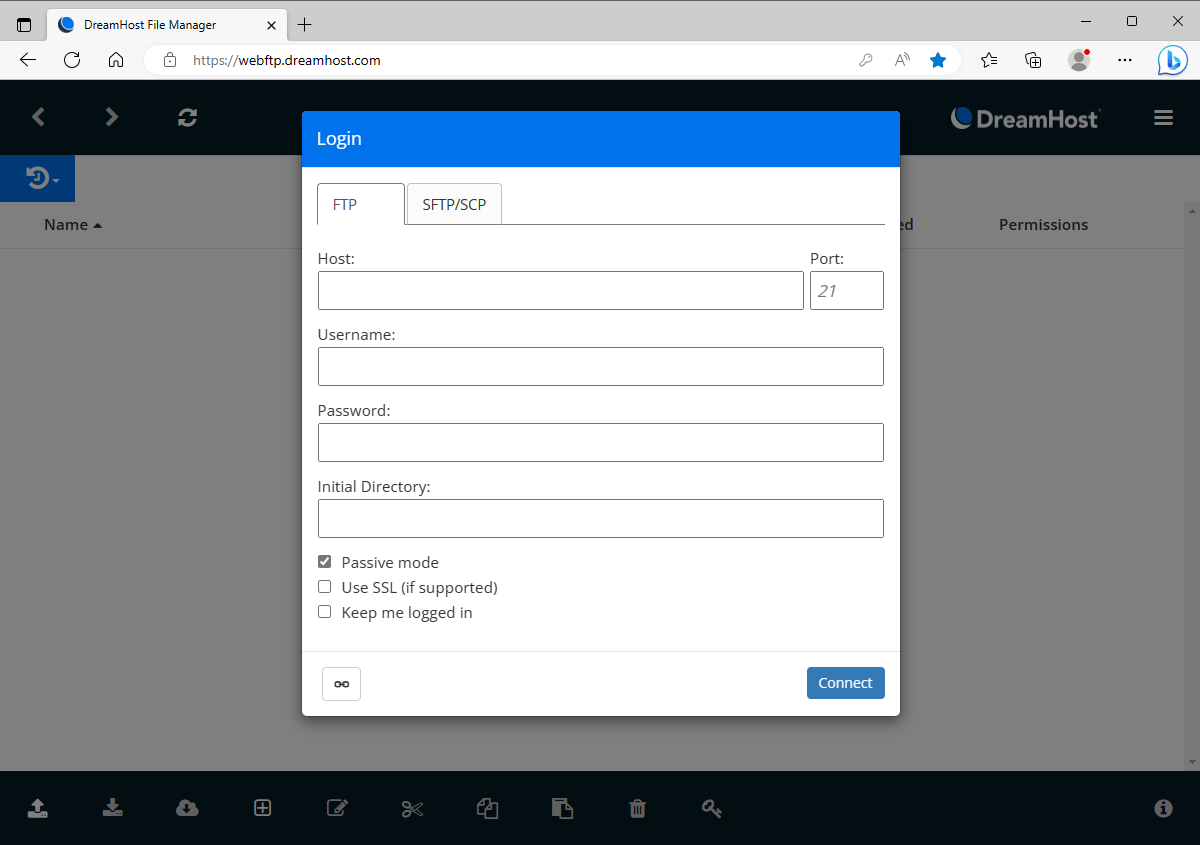Focus the Host input field

(x=561, y=291)
